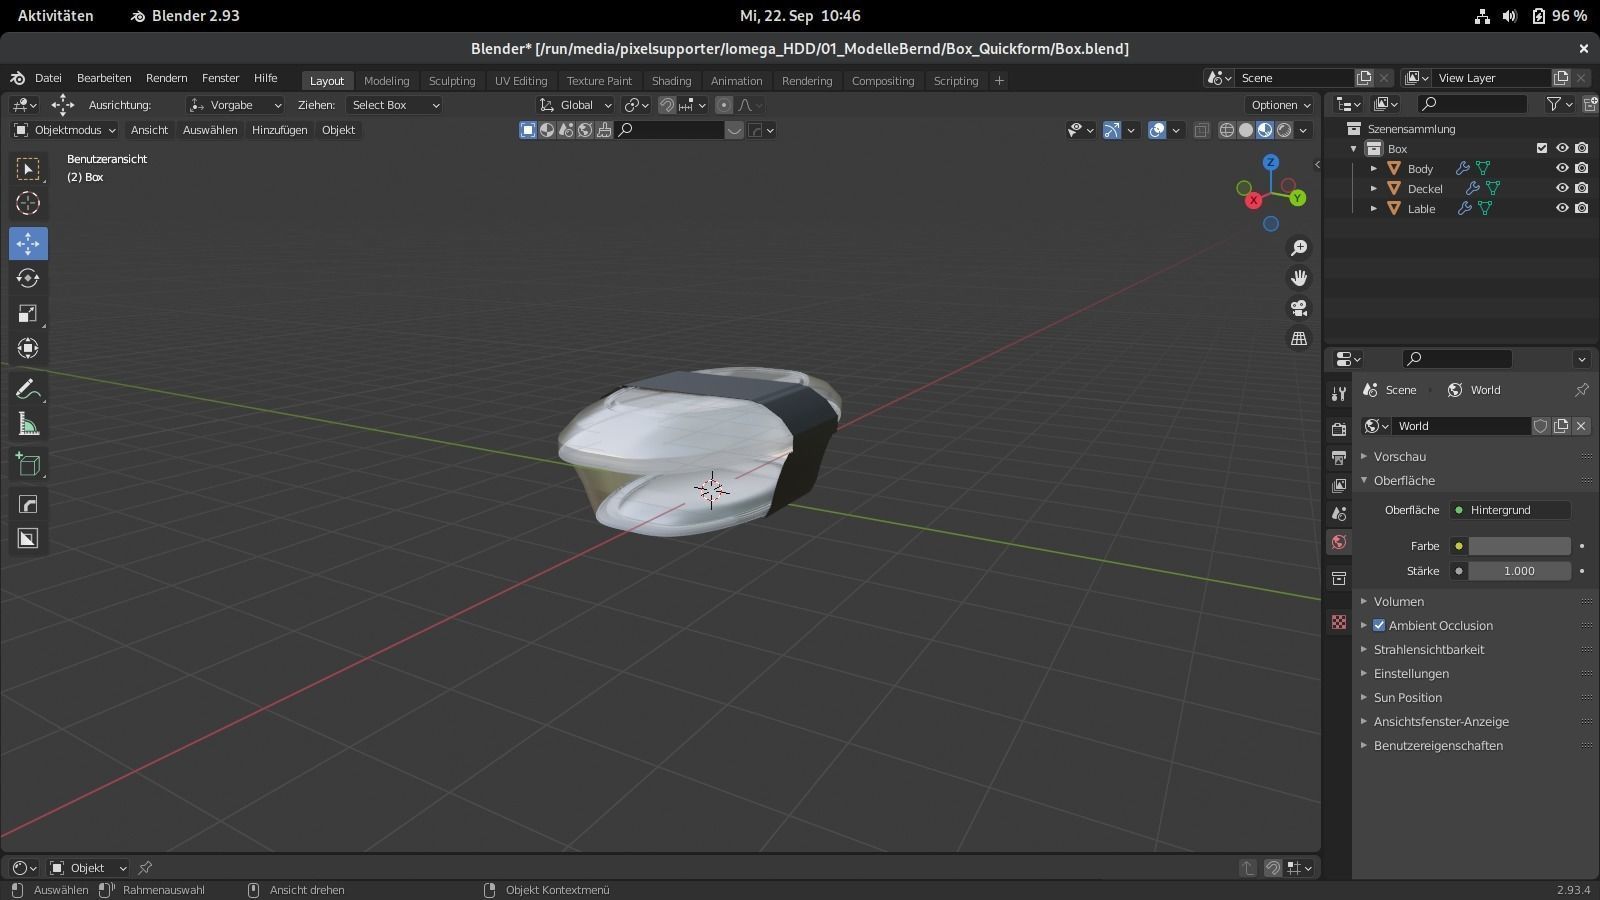Open Output properties printer icon

tap(1339, 457)
